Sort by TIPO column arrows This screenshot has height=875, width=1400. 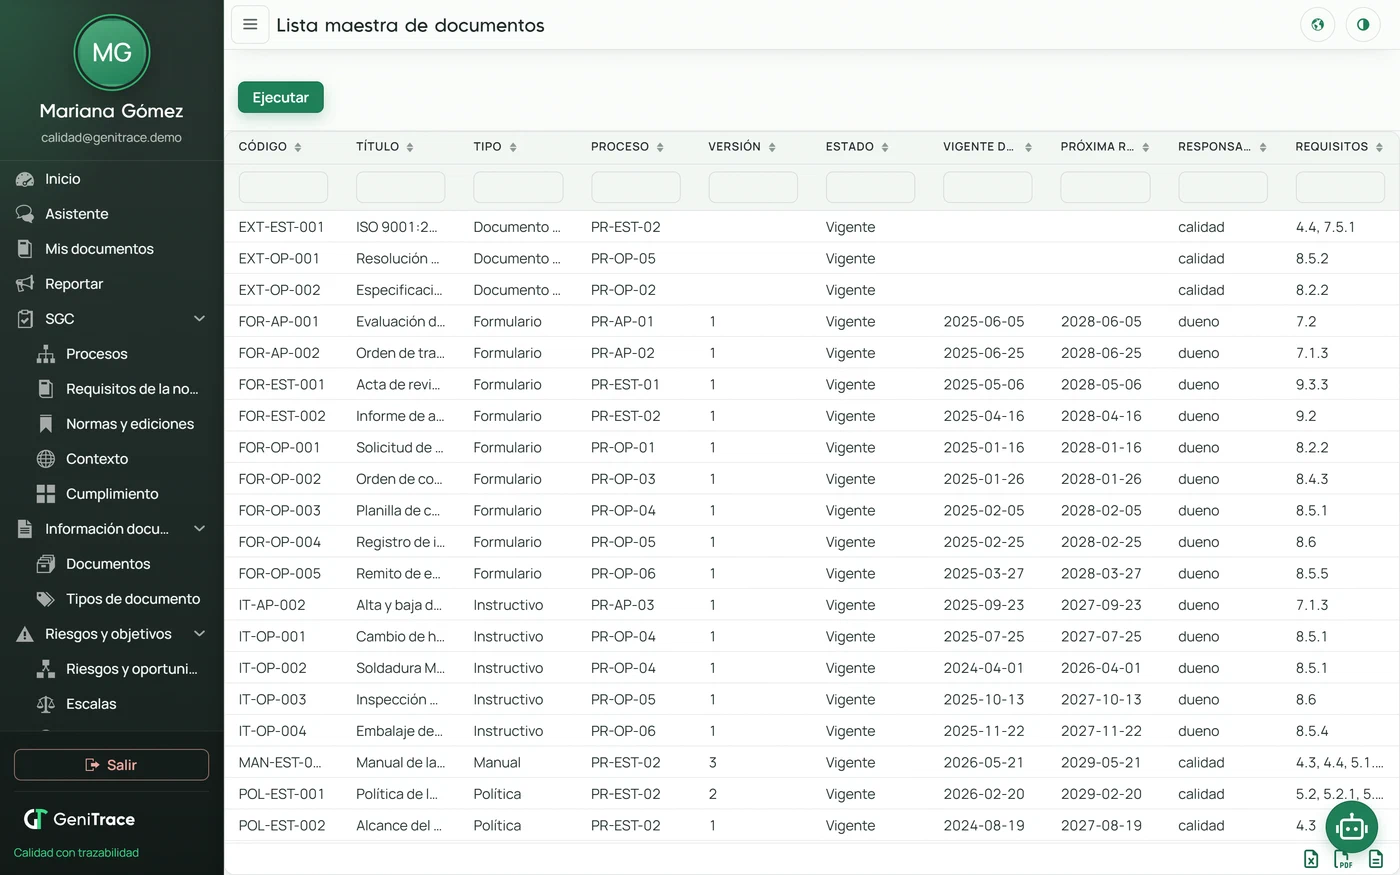click(x=513, y=147)
